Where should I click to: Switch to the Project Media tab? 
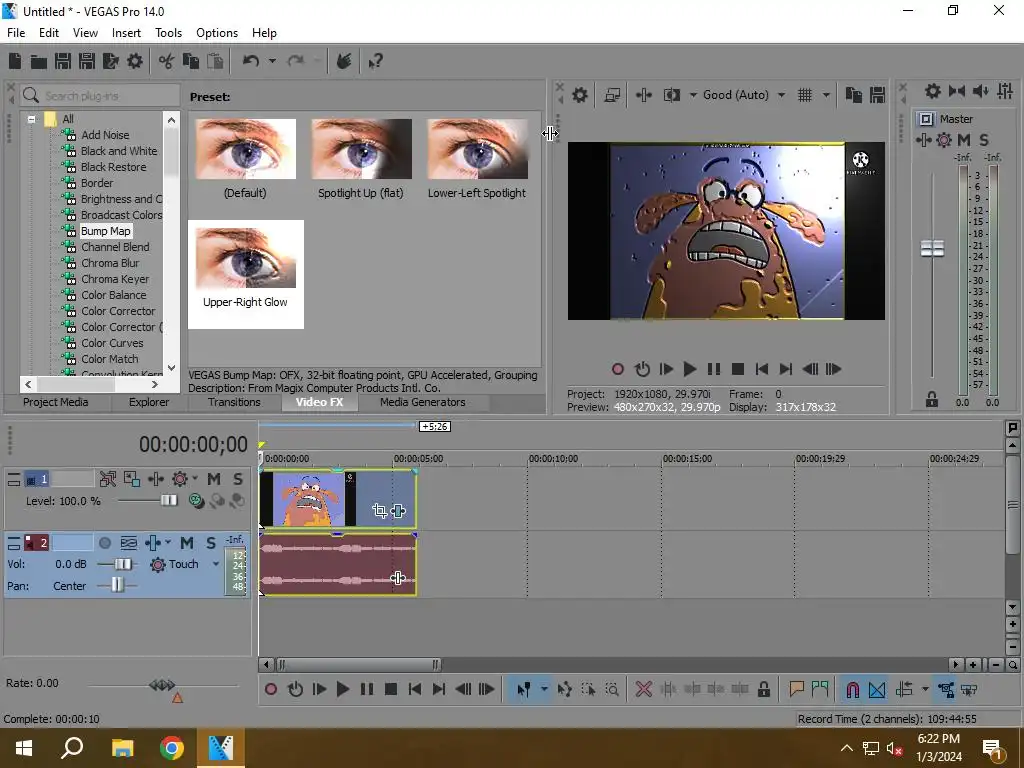(56, 402)
